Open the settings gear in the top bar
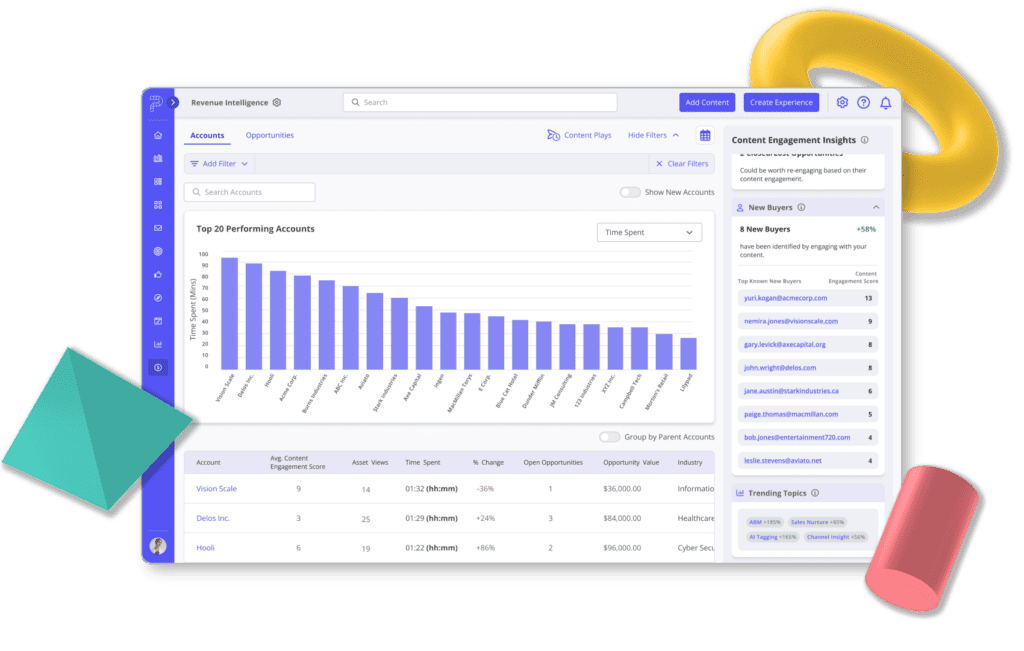This screenshot has height=651, width=1024. pyautogui.click(x=842, y=102)
